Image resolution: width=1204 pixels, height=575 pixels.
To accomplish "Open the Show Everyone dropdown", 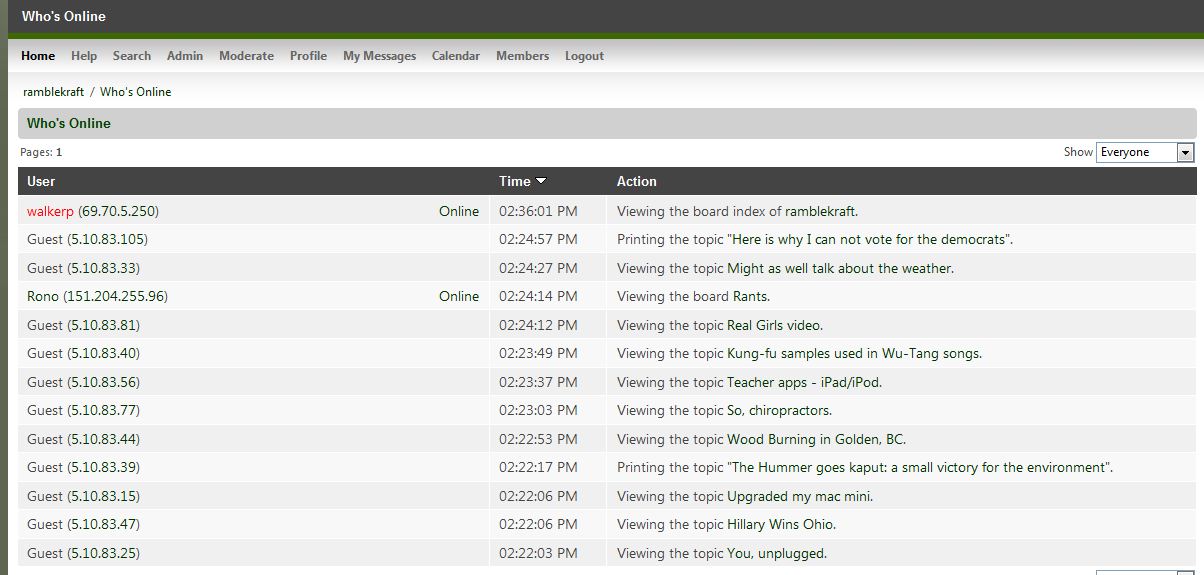I will (x=1145, y=152).
